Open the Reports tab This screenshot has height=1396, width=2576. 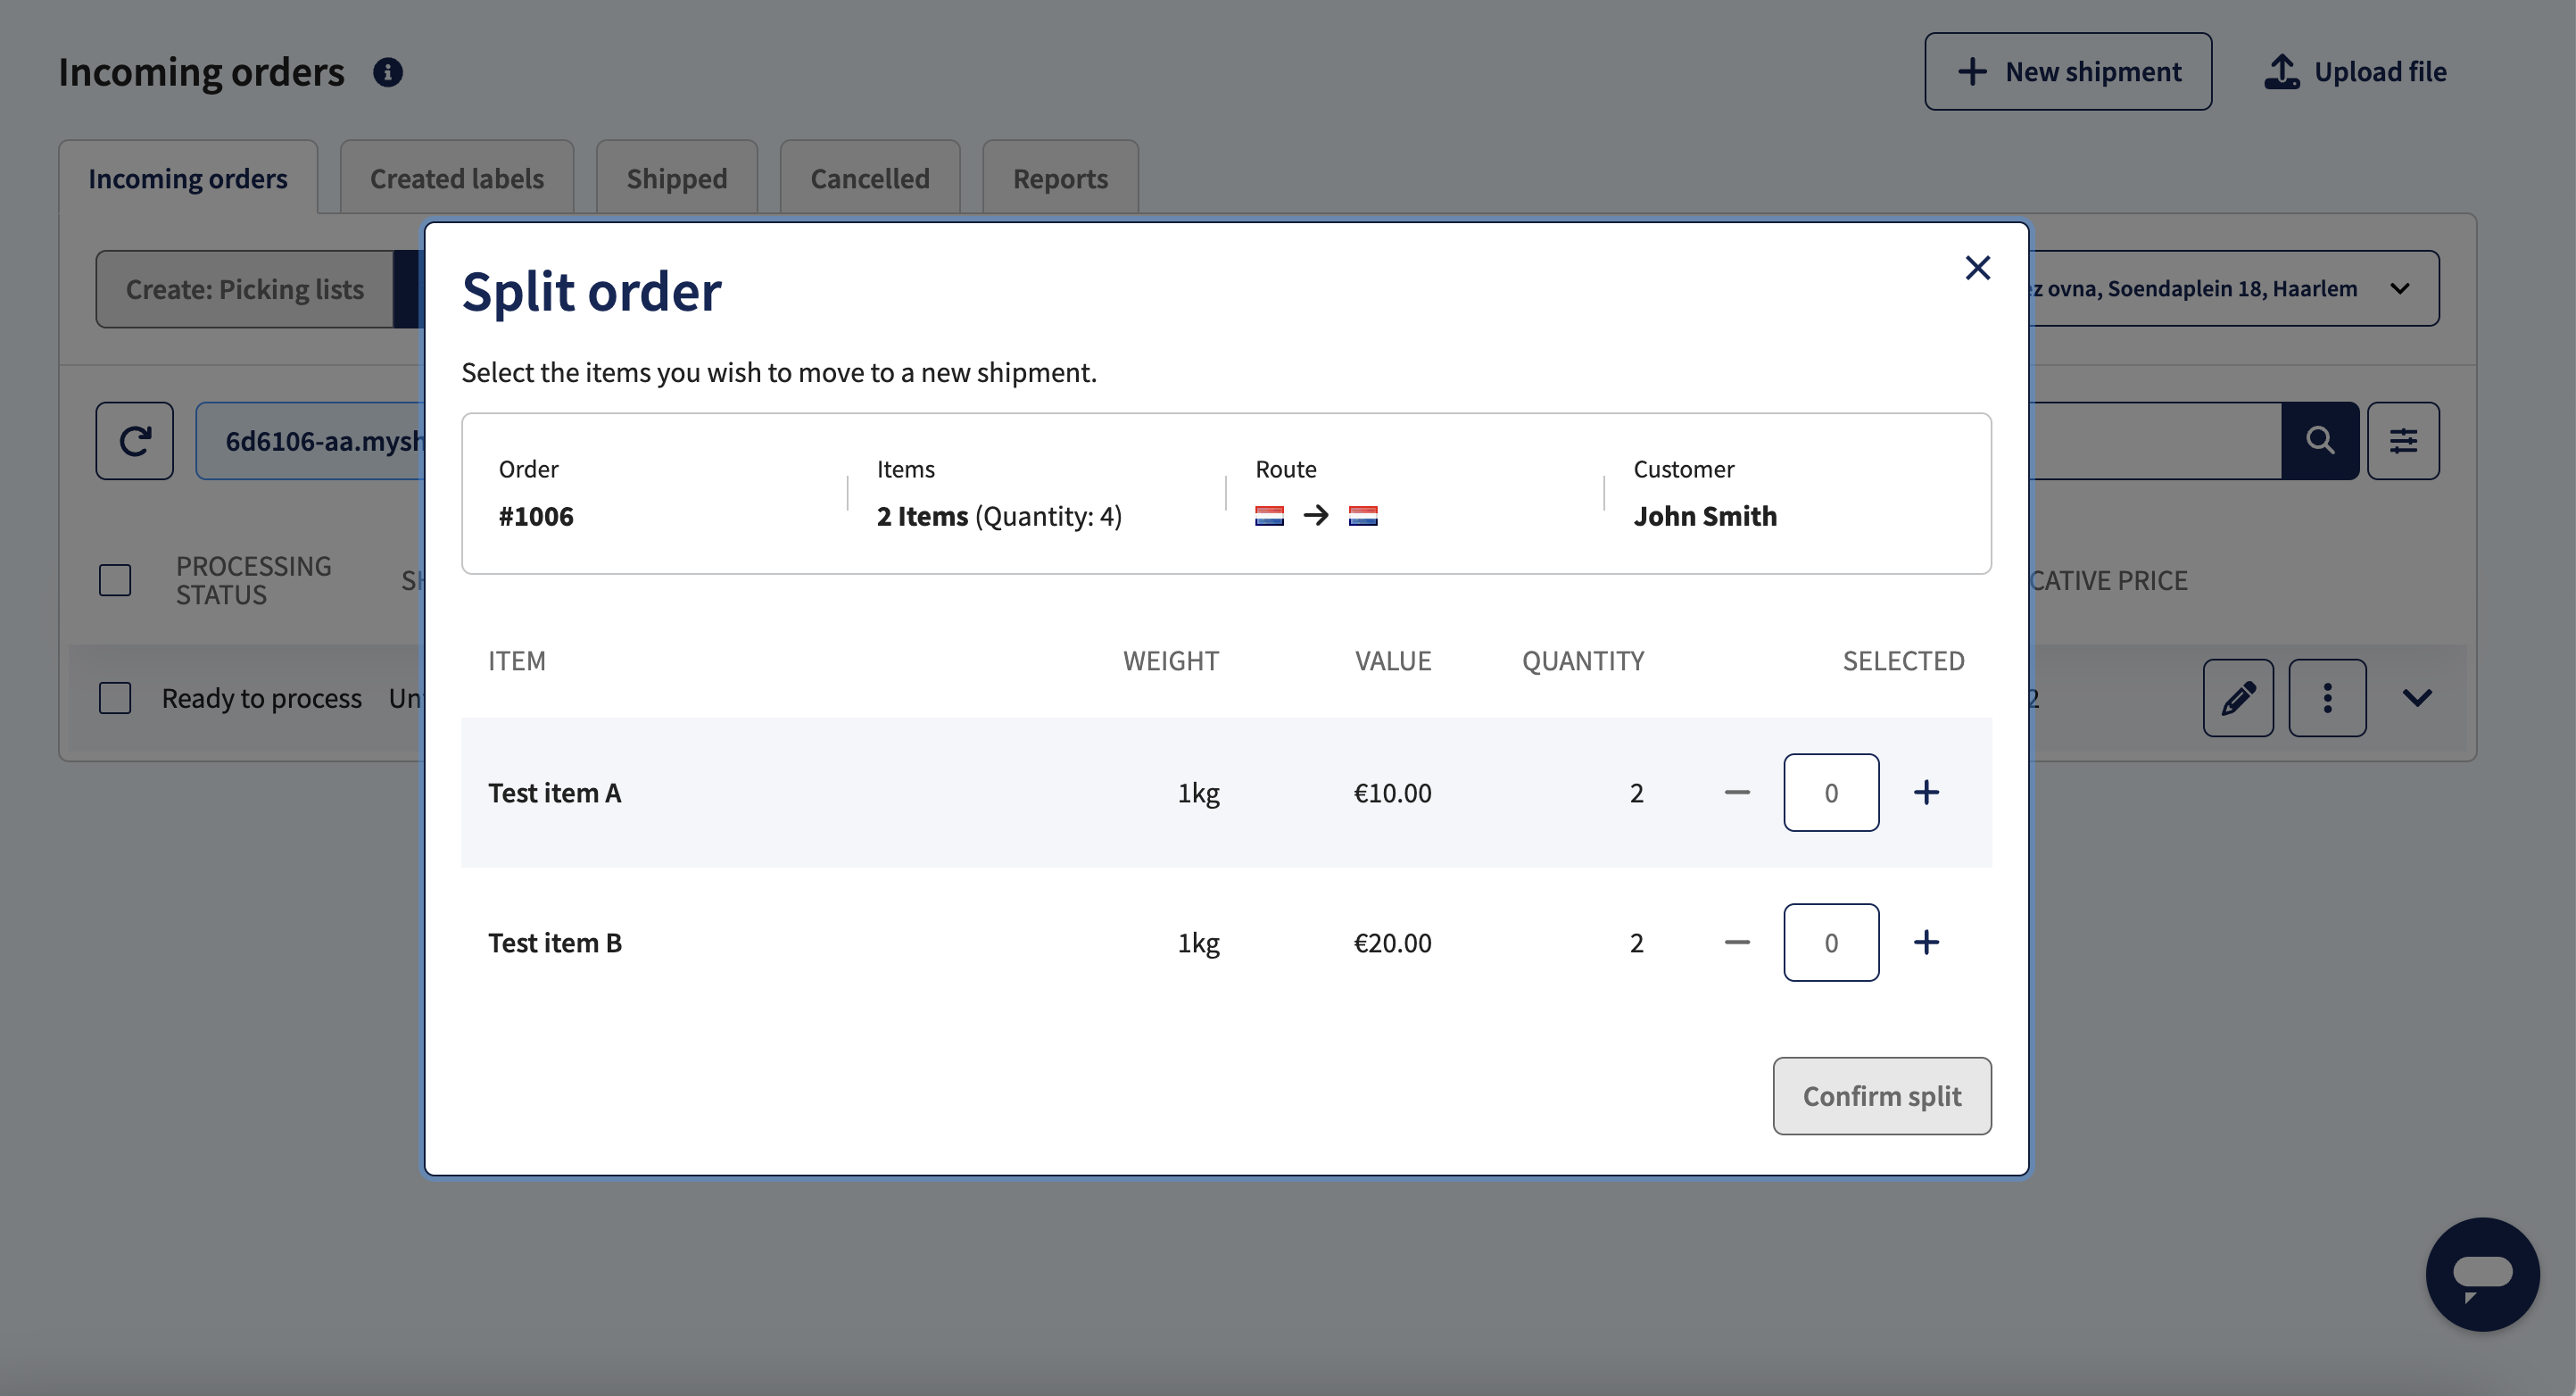point(1060,177)
